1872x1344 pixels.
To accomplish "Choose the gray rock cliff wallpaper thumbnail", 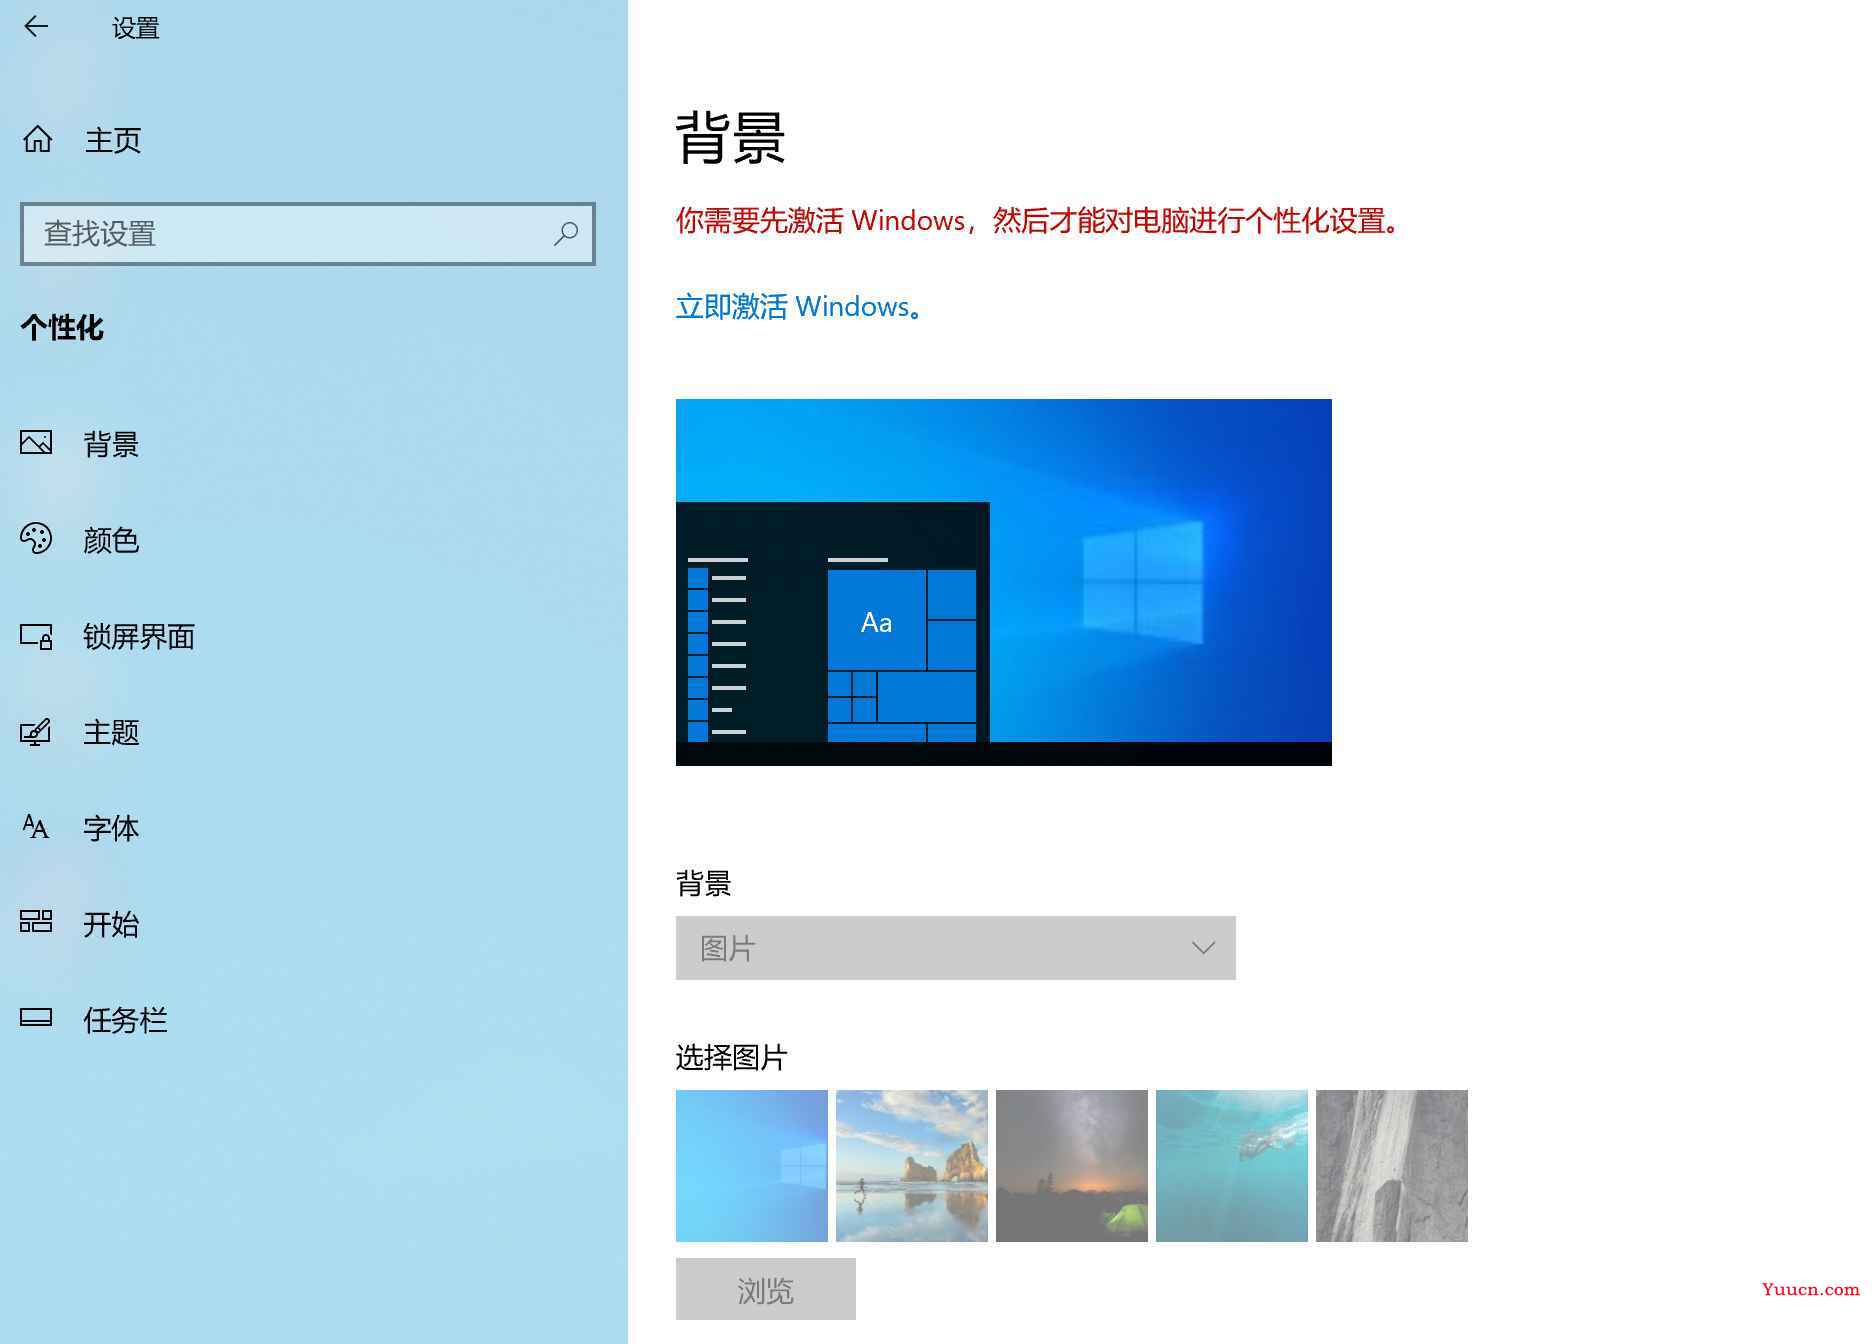I will click(1392, 1166).
